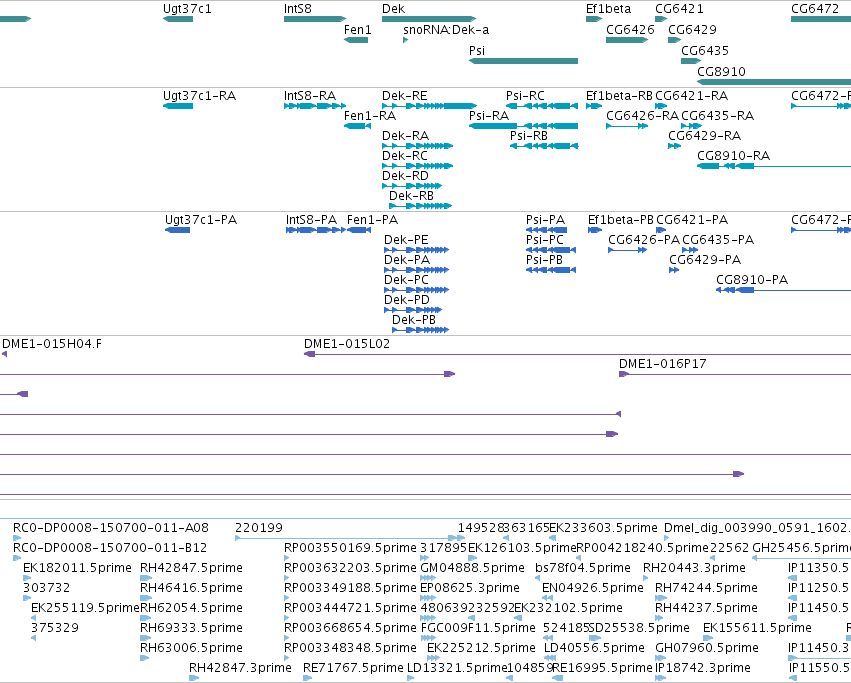Select the EK155611.5prime EST label

coord(757,628)
